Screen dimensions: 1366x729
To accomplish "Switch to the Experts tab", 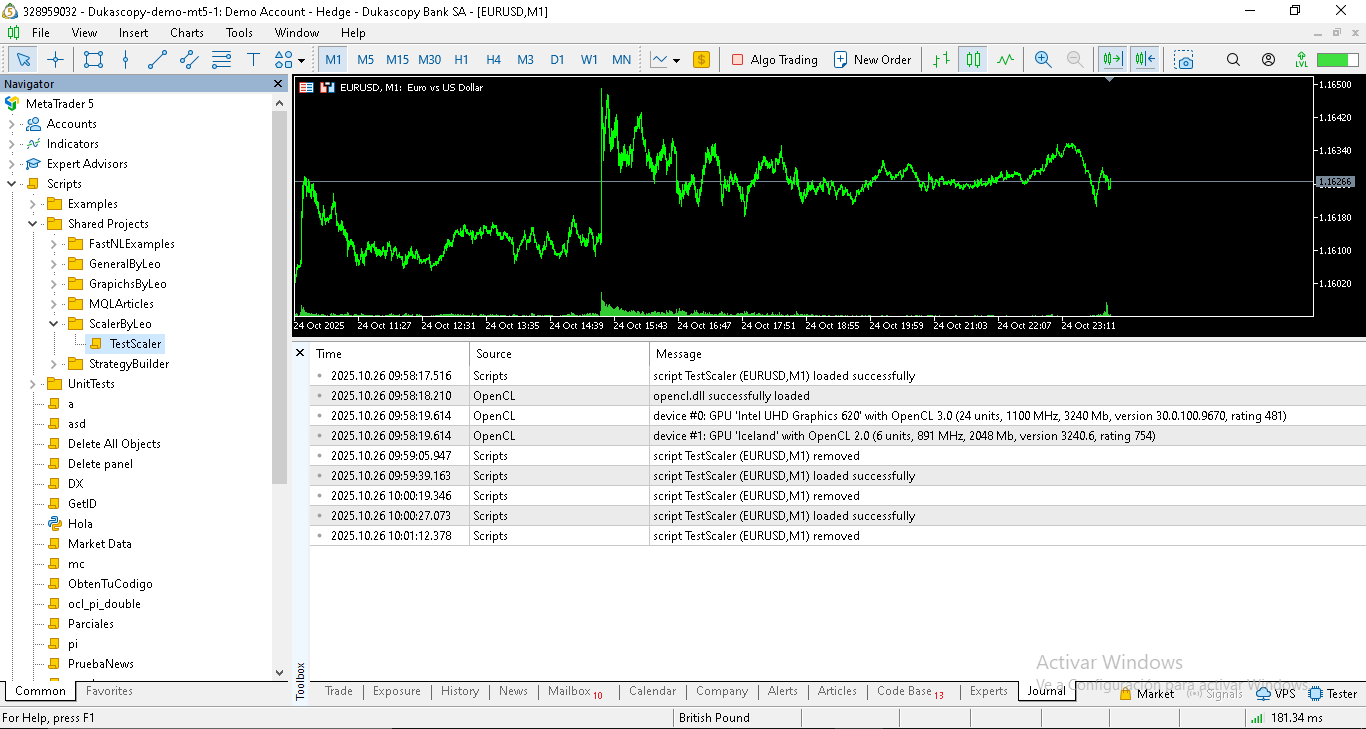I will [988, 691].
